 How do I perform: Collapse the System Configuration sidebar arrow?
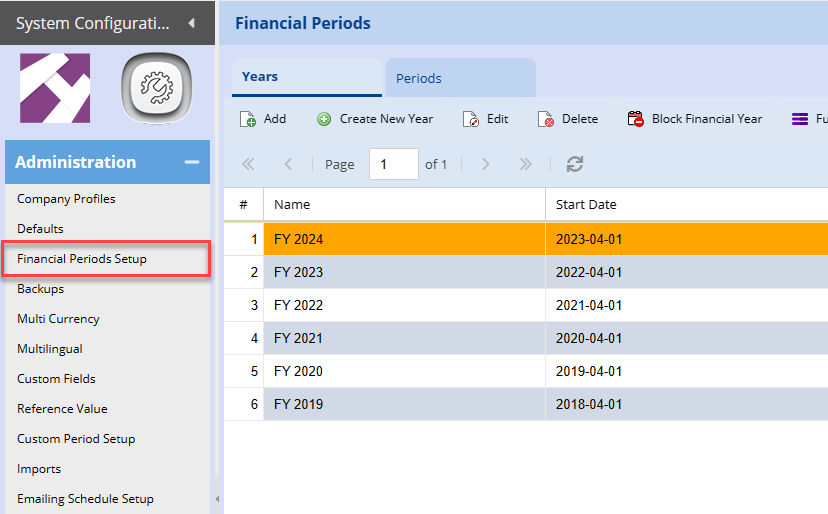[191, 22]
